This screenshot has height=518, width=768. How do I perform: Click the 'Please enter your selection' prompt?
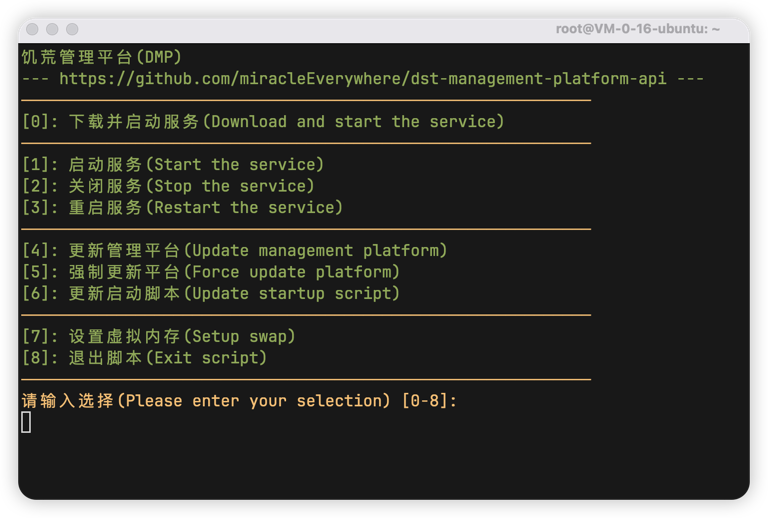tap(239, 401)
